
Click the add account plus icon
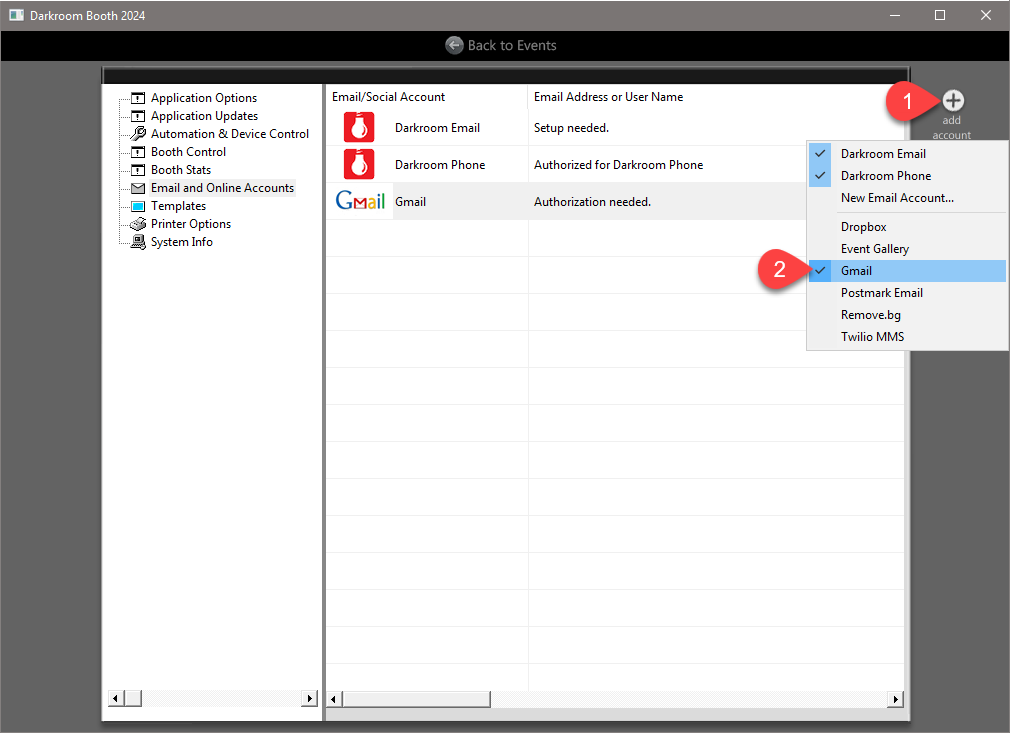coord(953,100)
